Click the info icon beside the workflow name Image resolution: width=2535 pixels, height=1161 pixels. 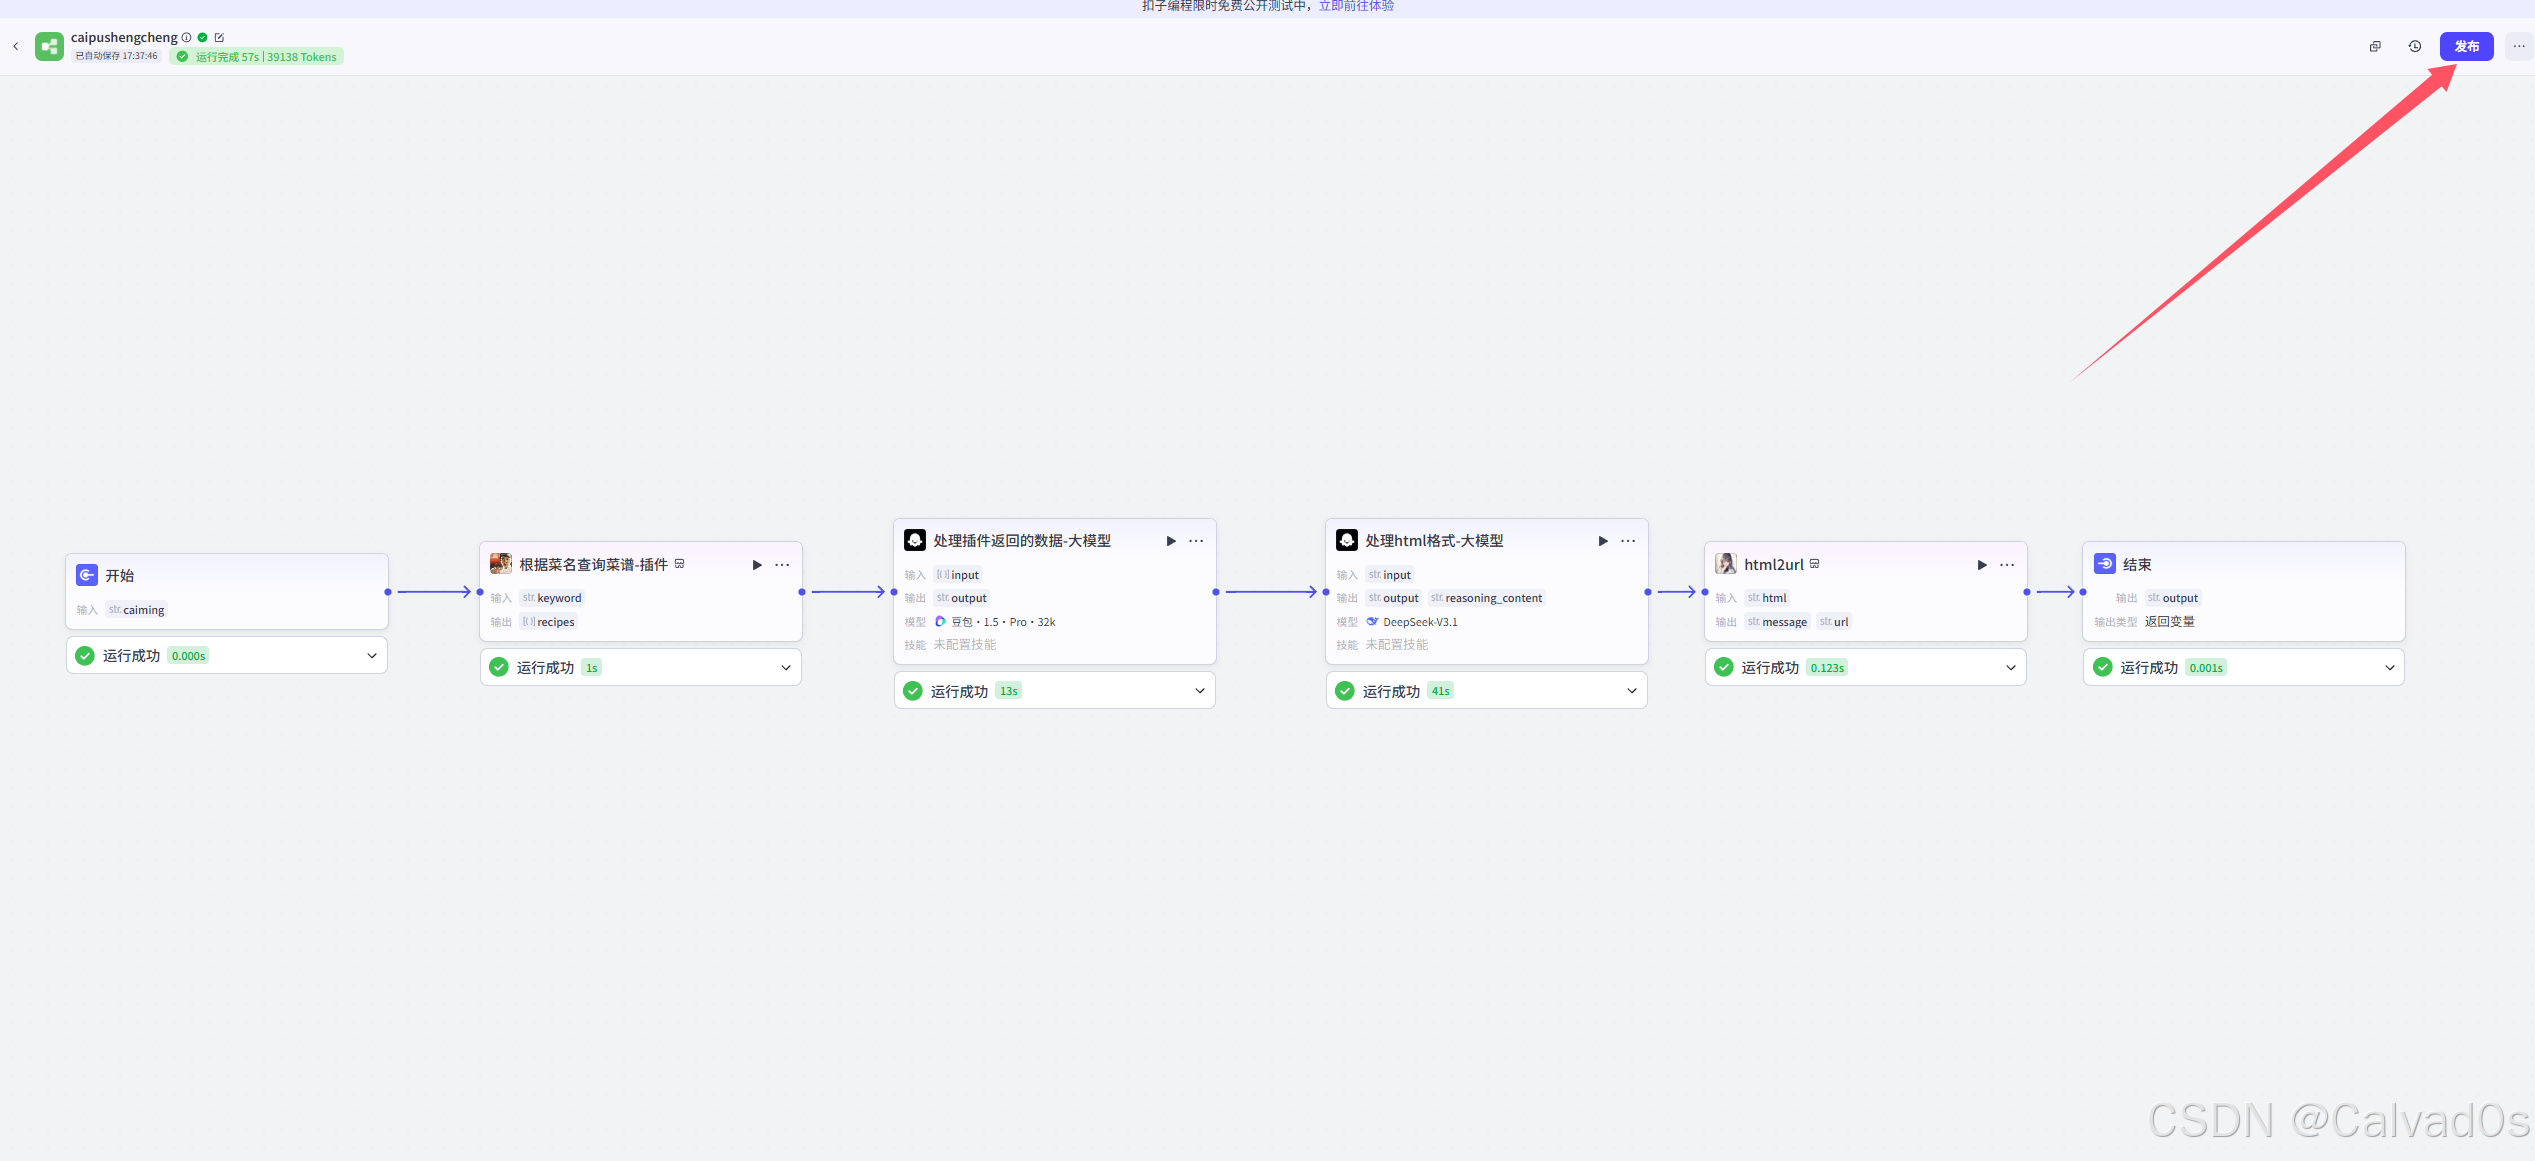pos(186,38)
